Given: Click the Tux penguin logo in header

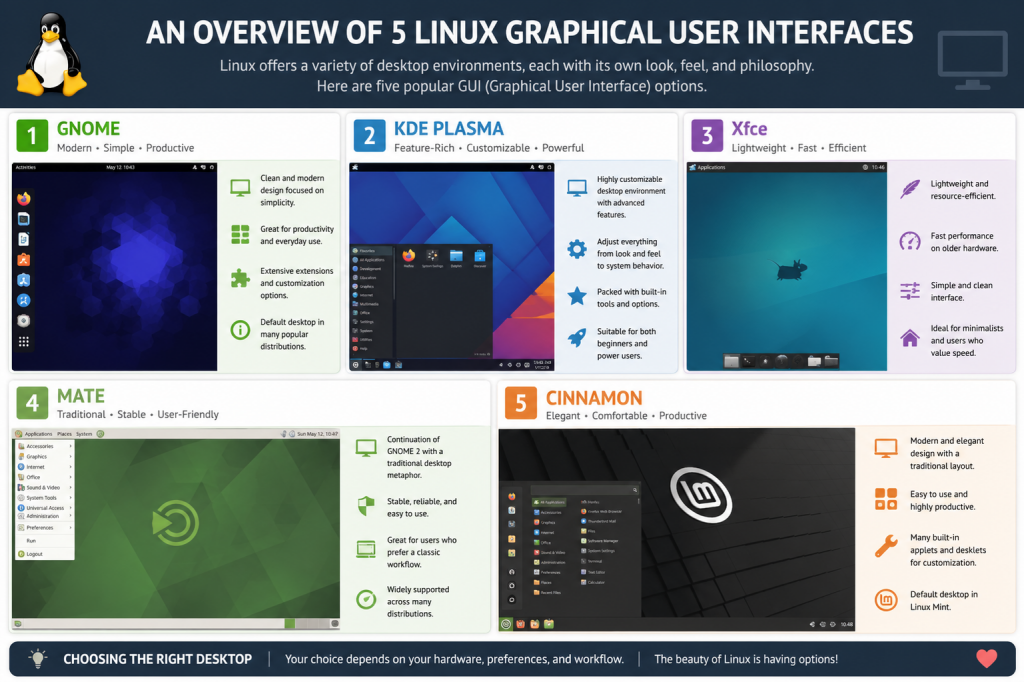Looking at the screenshot, I should pyautogui.click(x=52, y=54).
